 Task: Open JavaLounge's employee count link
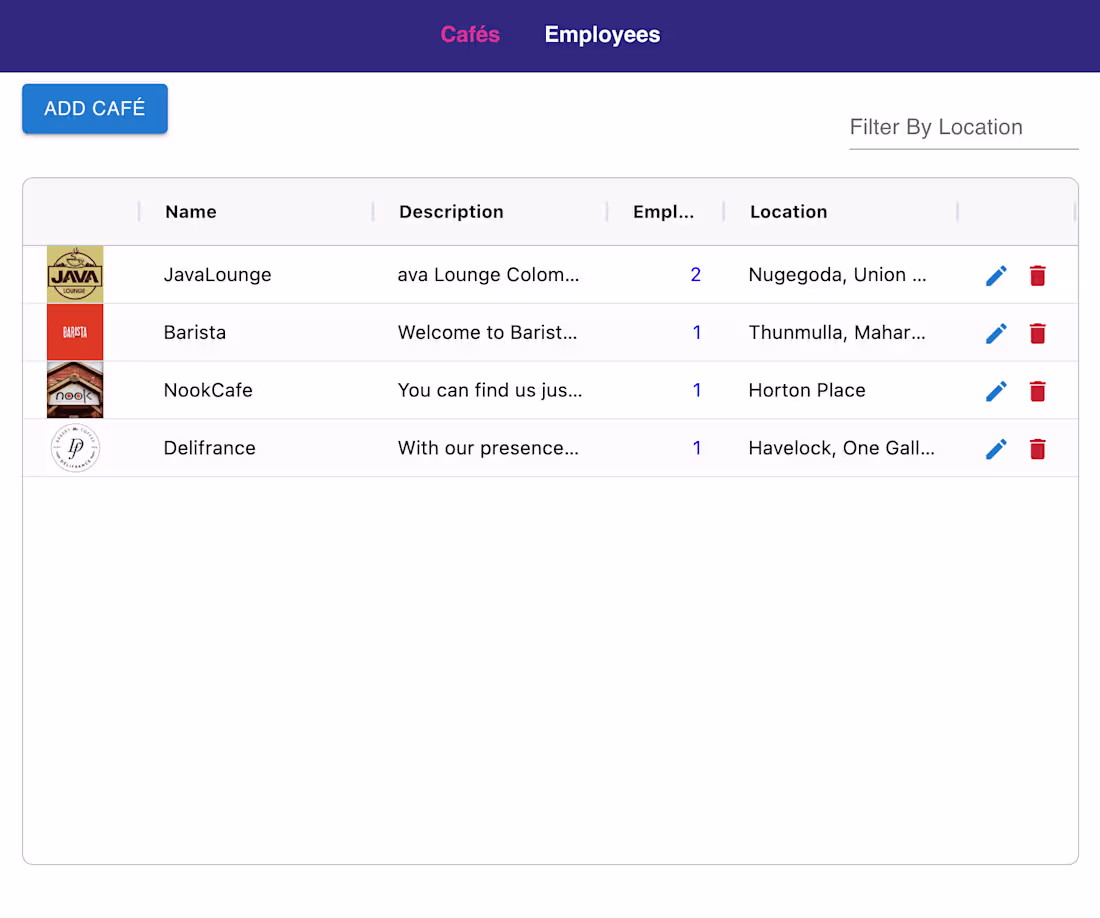tap(696, 275)
